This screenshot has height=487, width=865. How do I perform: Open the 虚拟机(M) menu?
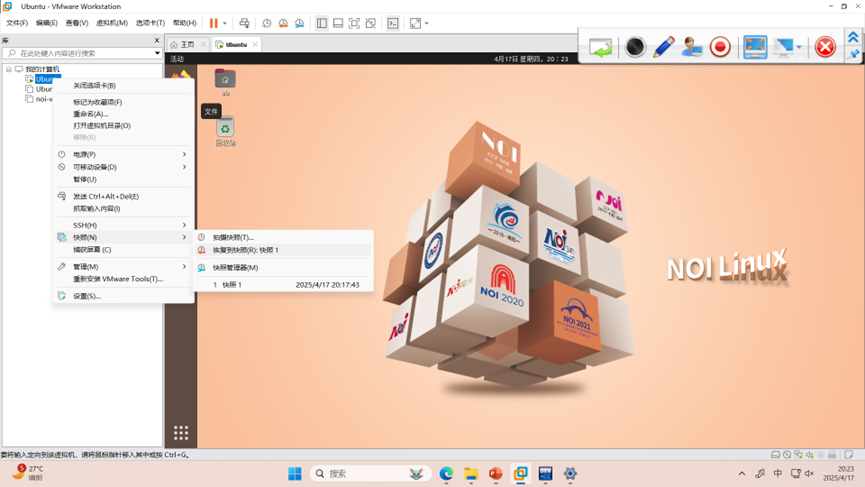pos(112,23)
